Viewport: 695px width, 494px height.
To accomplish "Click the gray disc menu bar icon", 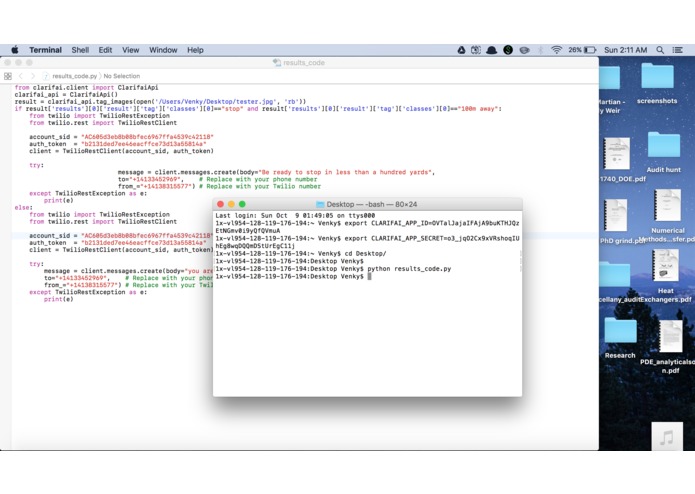I will pyautogui.click(x=524, y=50).
